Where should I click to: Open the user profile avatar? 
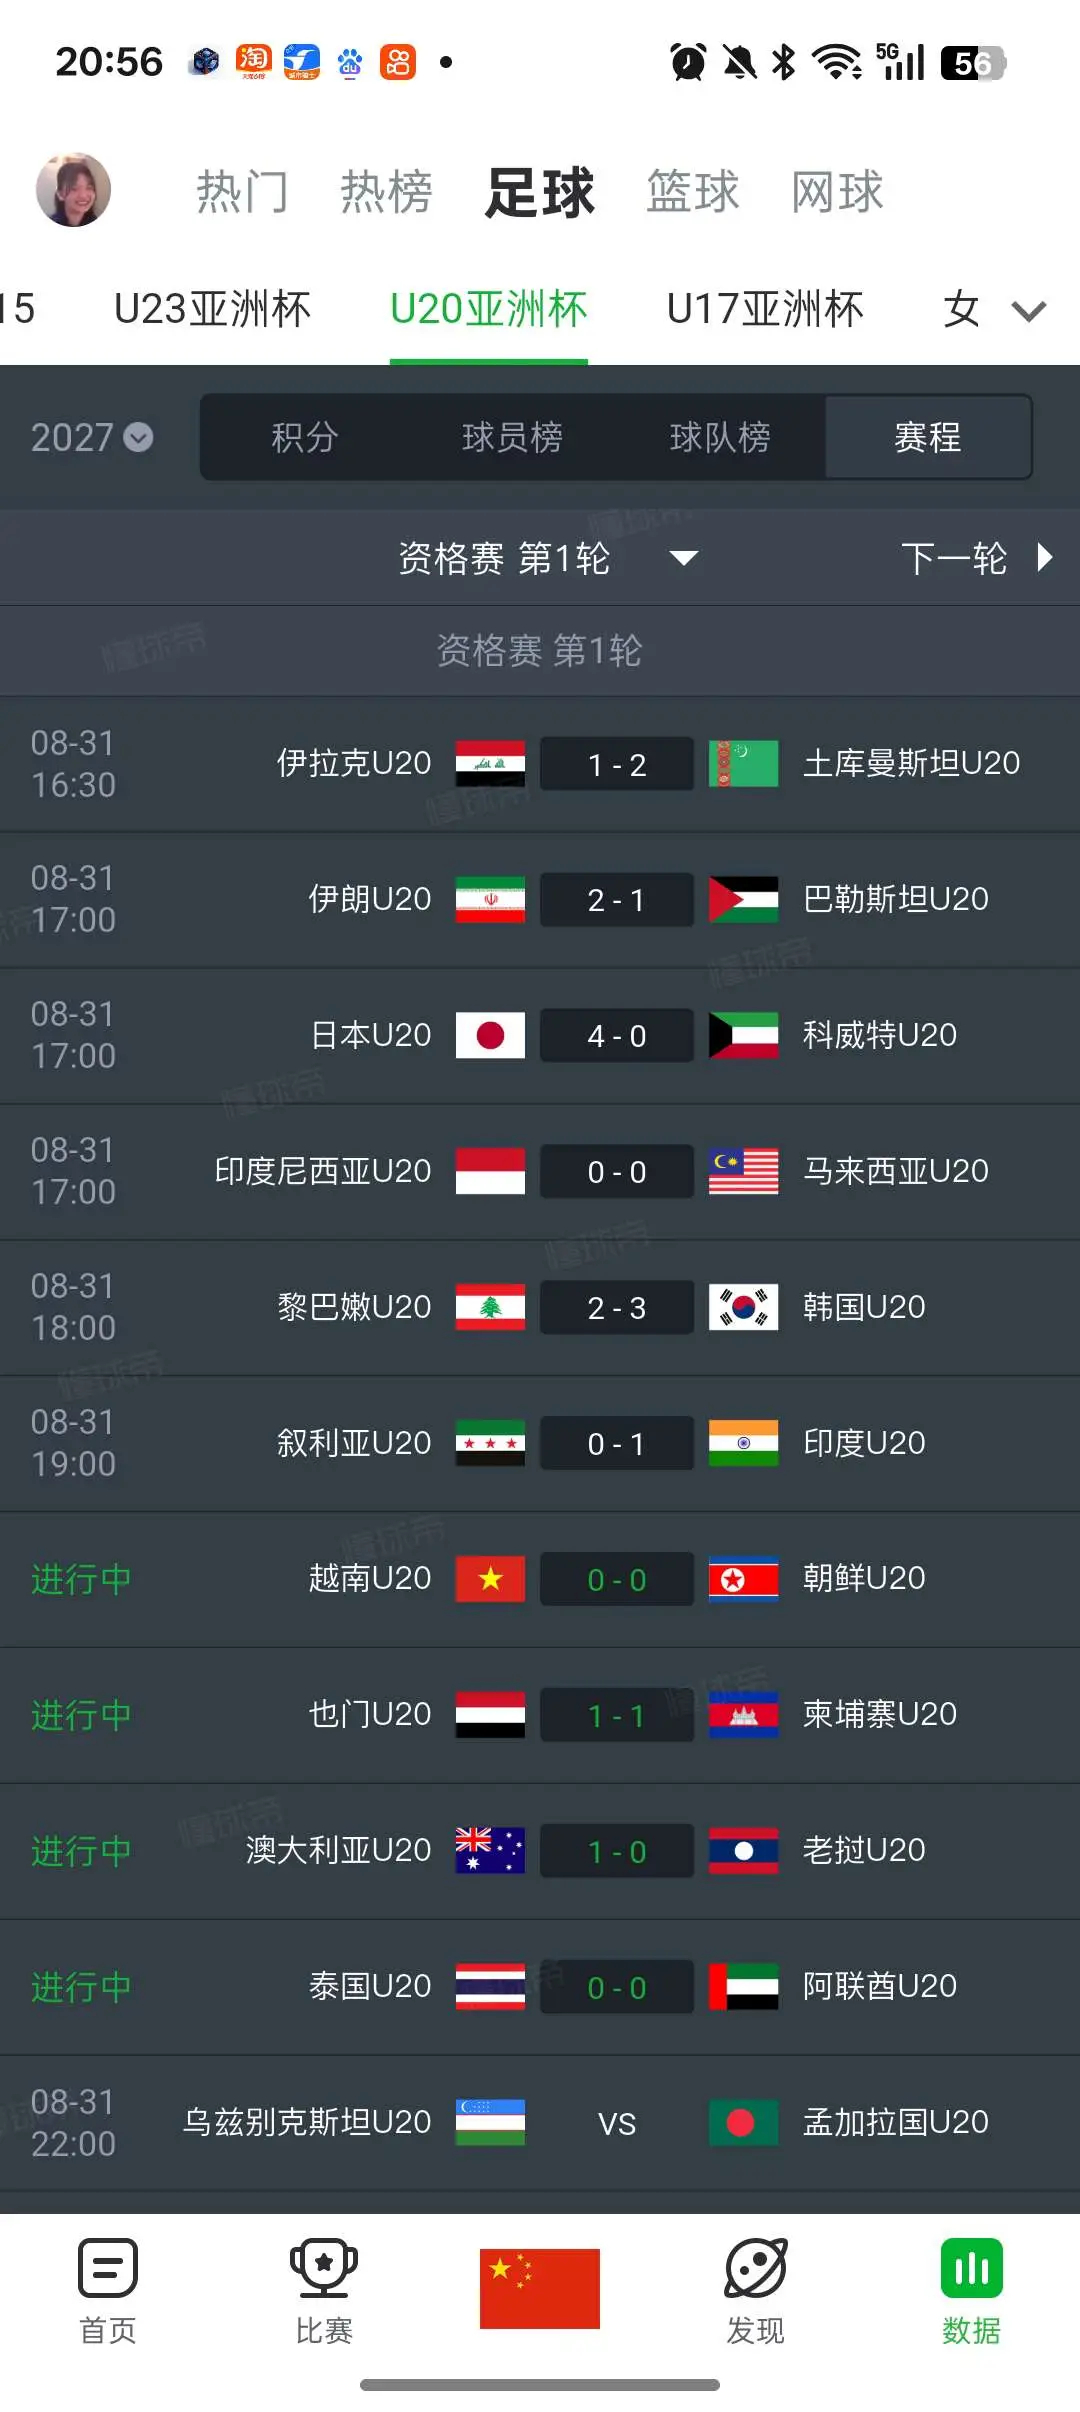(x=73, y=190)
